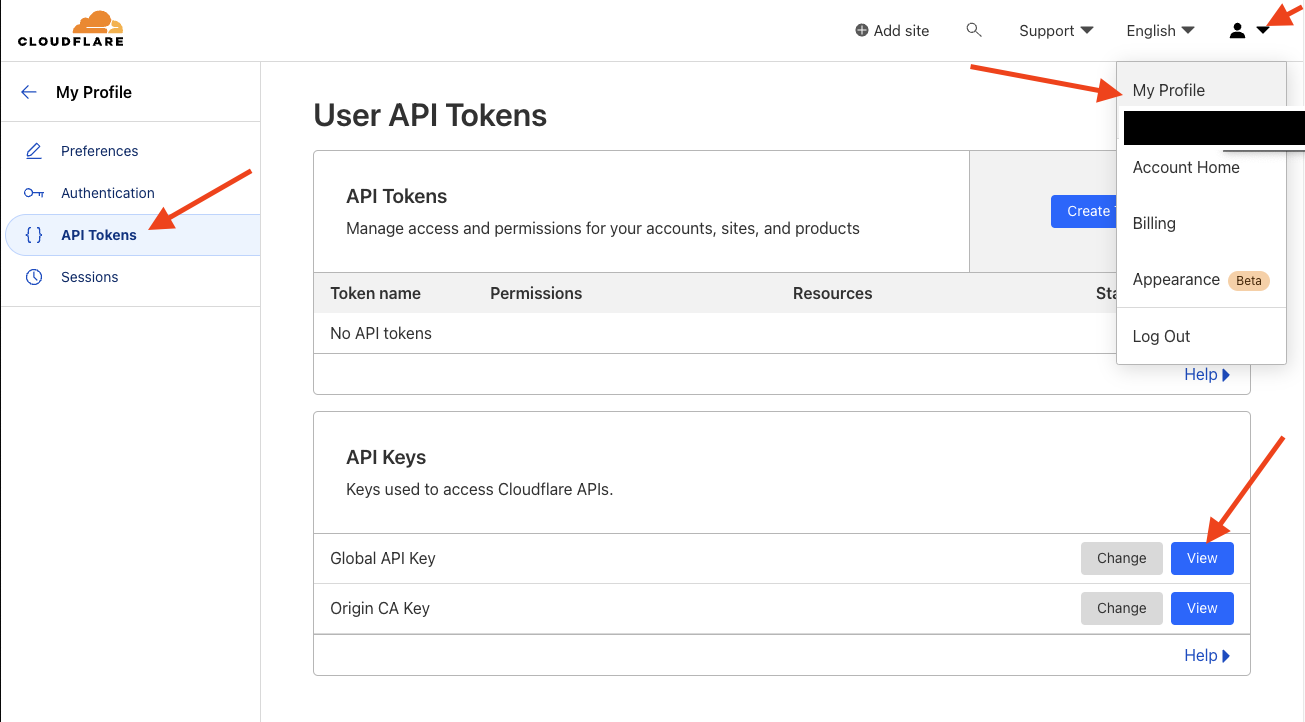The height and width of the screenshot is (722, 1305).
Task: Click Change for Origin CA Key
Action: pos(1121,608)
